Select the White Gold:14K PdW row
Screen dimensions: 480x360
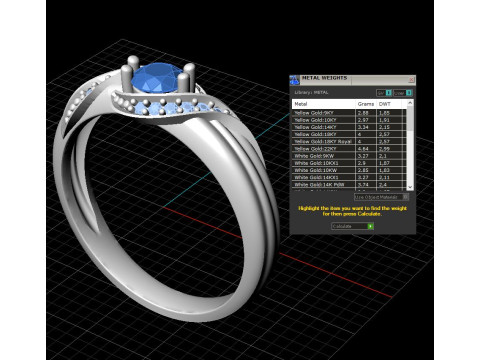349,184
